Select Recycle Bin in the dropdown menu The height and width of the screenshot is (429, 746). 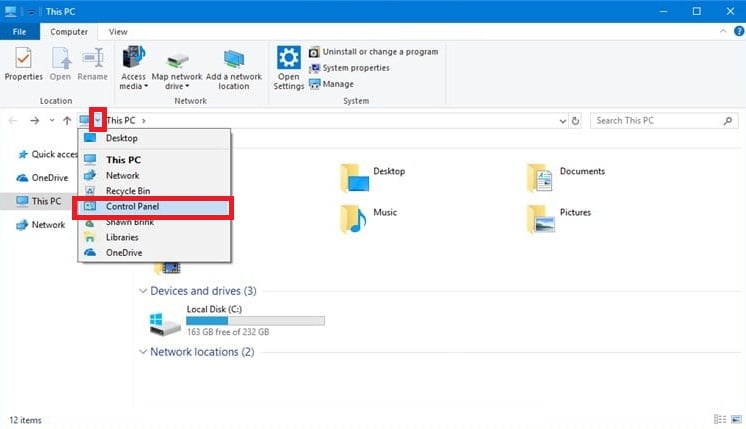click(x=154, y=191)
